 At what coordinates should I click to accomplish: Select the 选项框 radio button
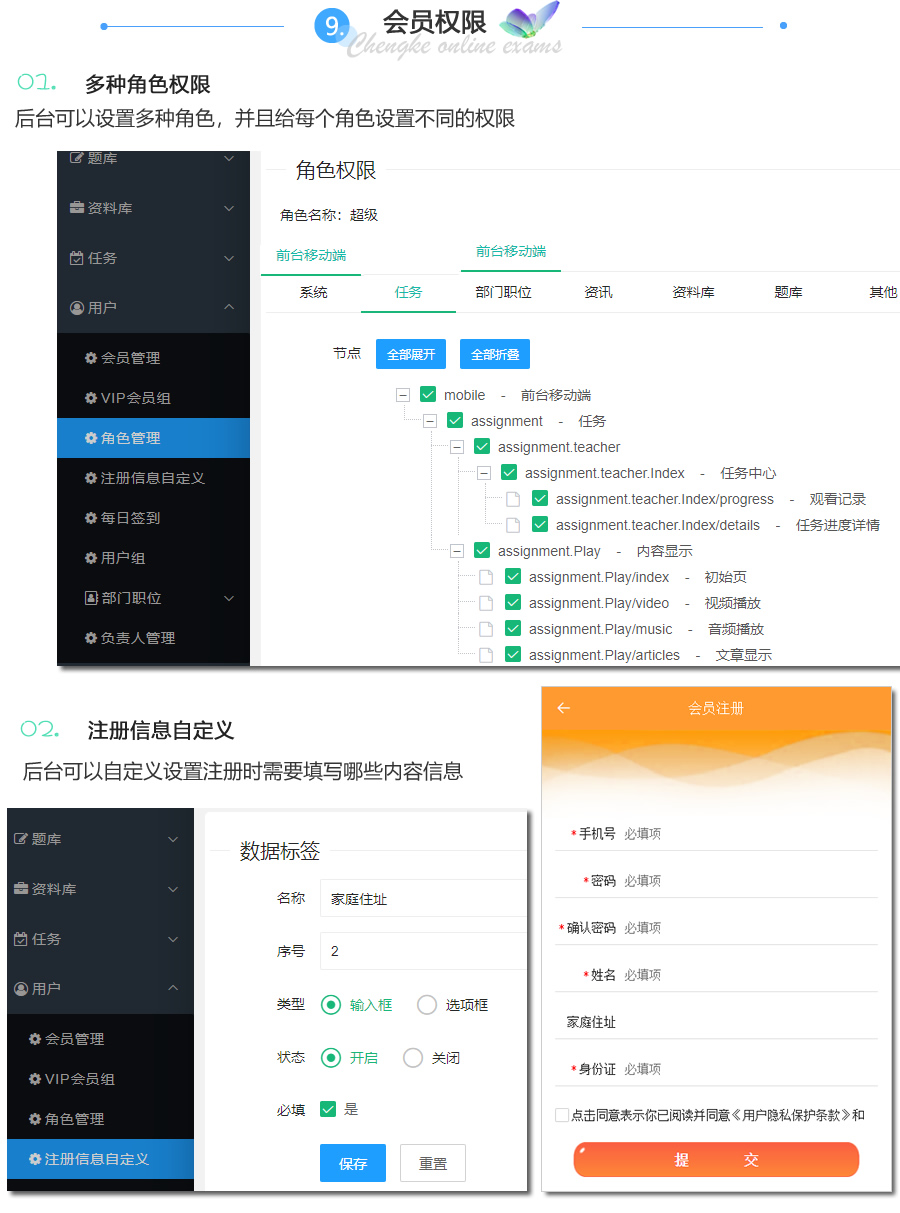(427, 1005)
